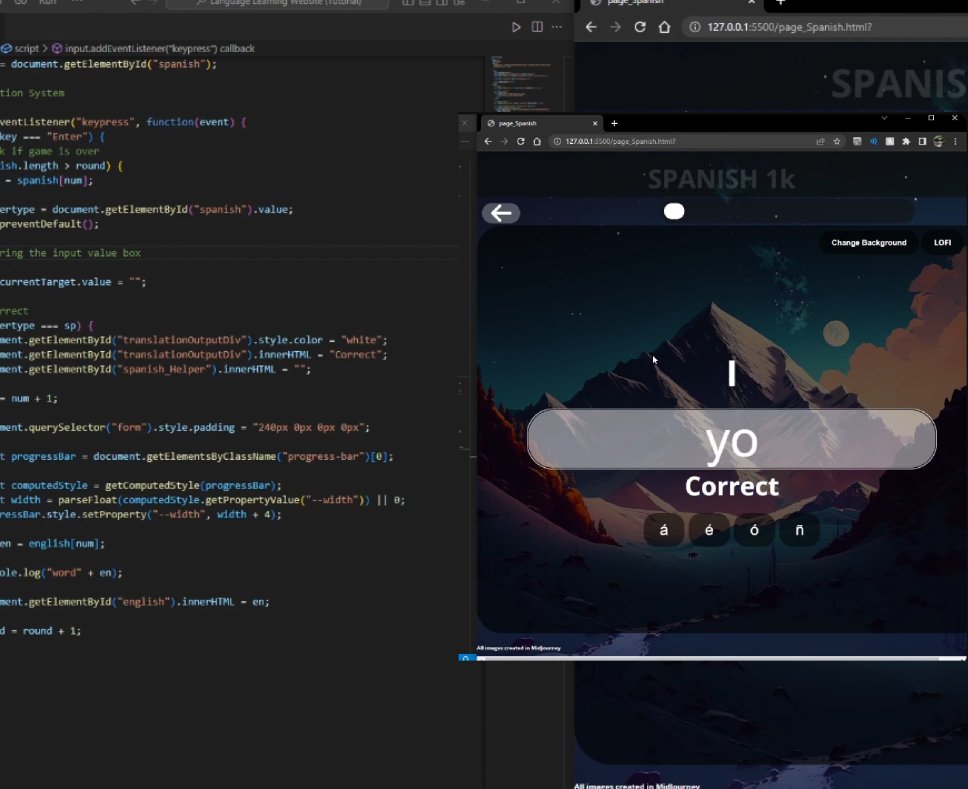Image resolution: width=968 pixels, height=789 pixels.
Task: Click Home in the background browser
Action: 664,27
